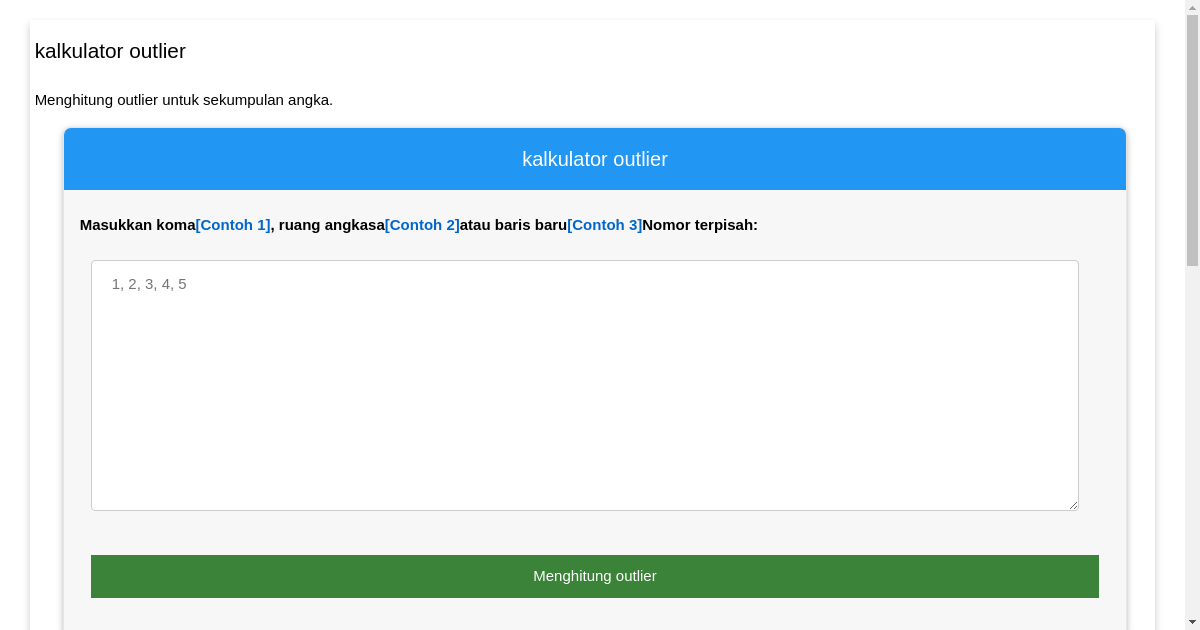Click the blue kalkulator outlier header banner

595,159
